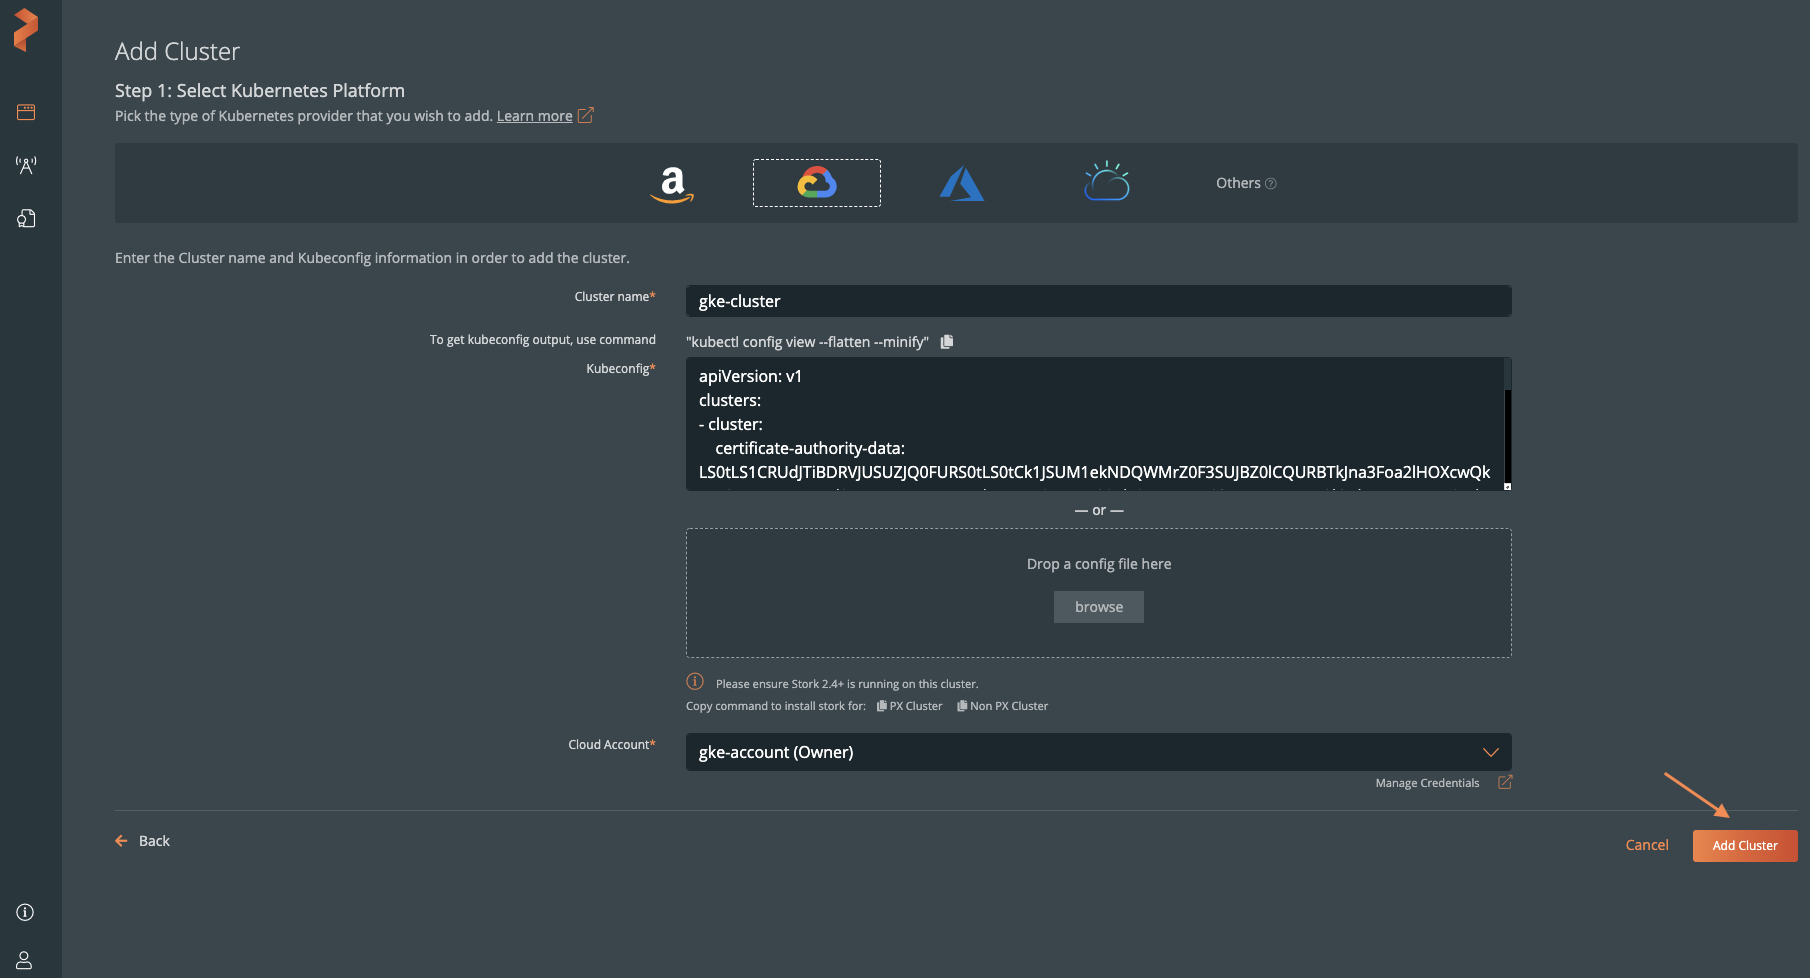
Task: Open the backups sidebar icon
Action: point(26,218)
